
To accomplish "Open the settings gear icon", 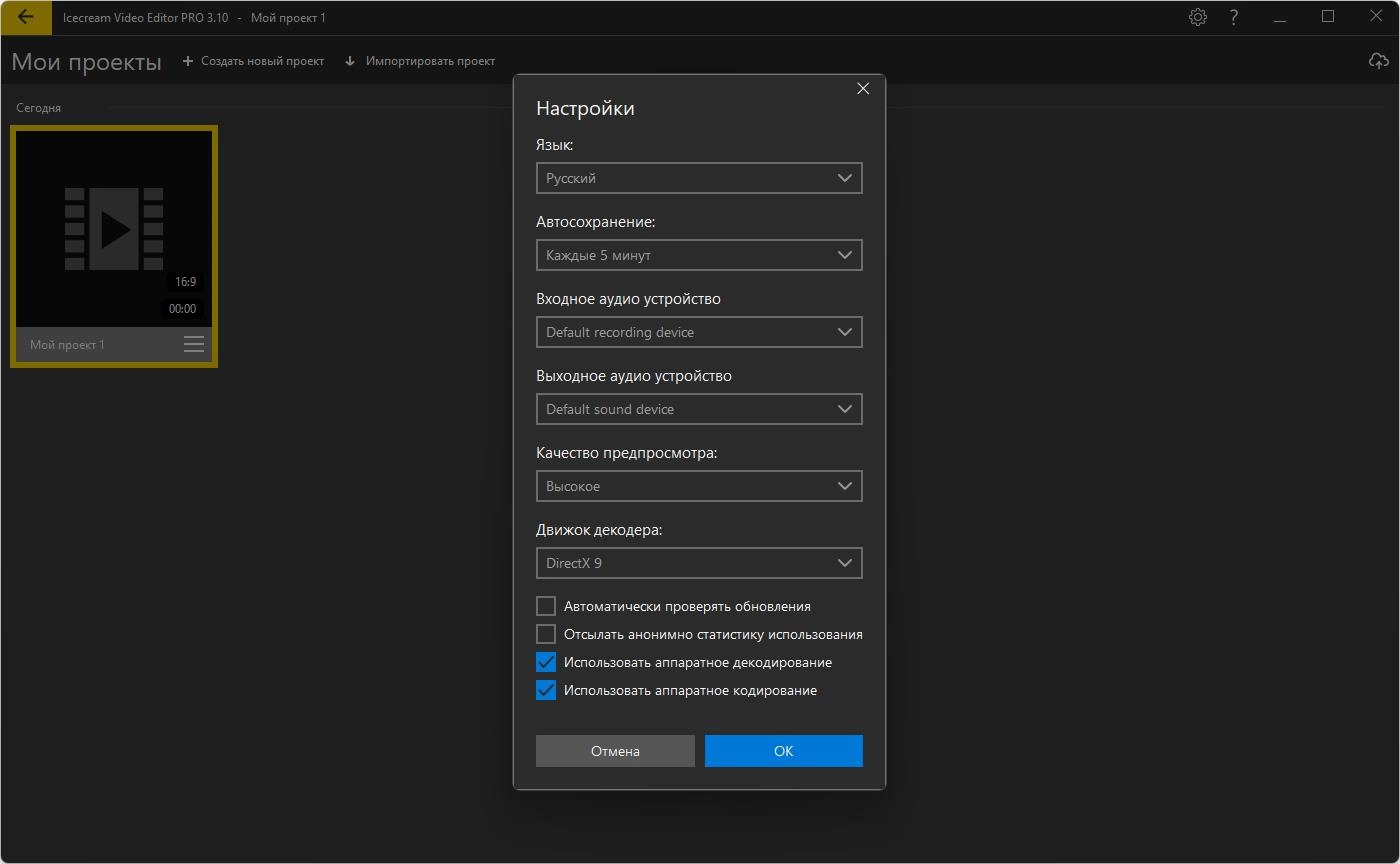I will coord(1197,17).
